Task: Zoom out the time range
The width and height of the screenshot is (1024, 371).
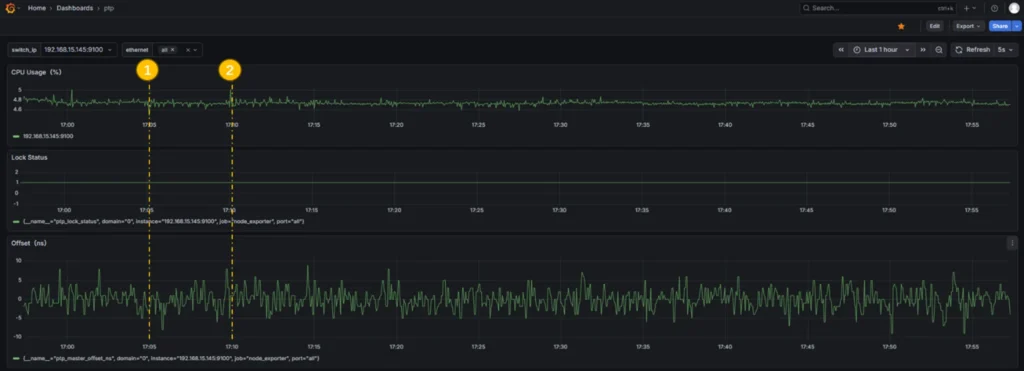Action: (938, 50)
